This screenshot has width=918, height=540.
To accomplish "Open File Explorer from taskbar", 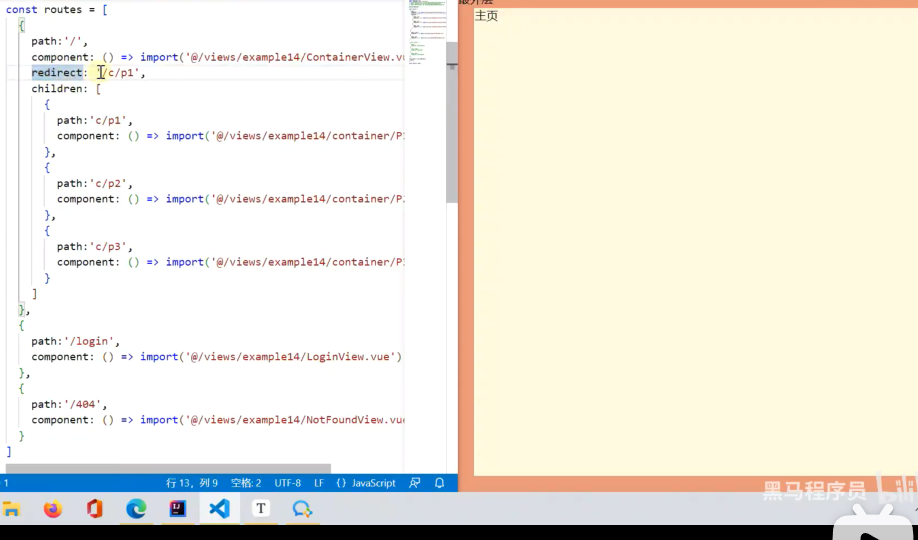I will click(11, 509).
